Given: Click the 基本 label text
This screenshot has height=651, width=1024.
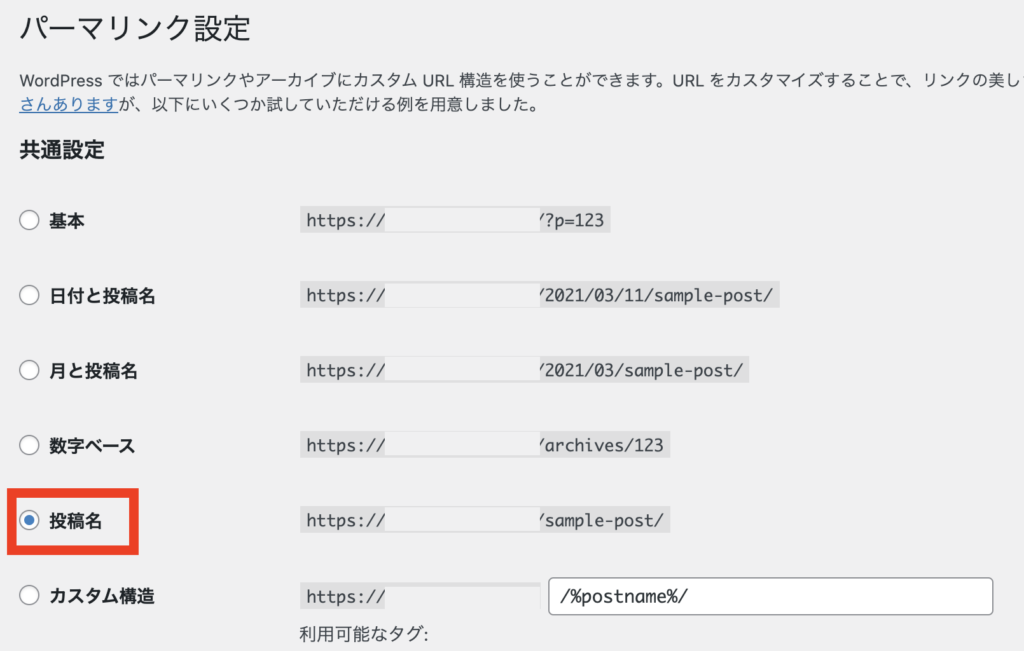Looking at the screenshot, I should (x=67, y=221).
